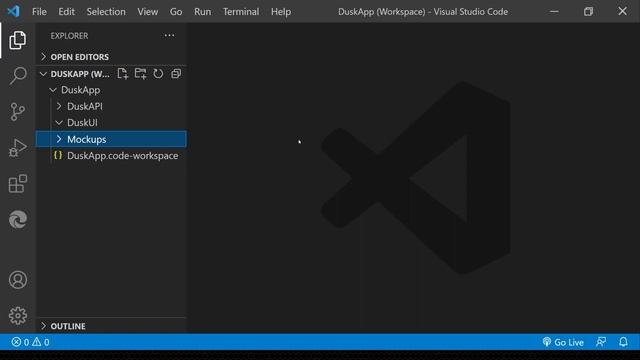Open the View menu
Image resolution: width=640 pixels, height=360 pixels.
[x=147, y=11]
